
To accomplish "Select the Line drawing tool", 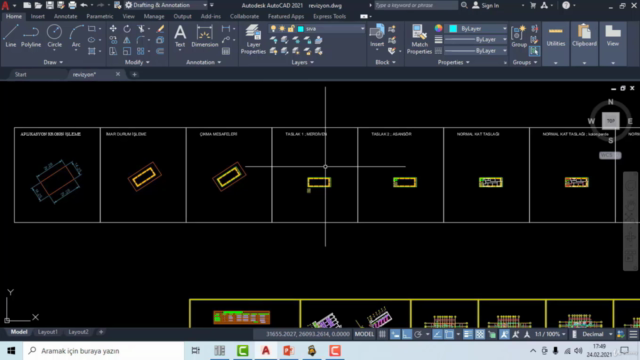I will pyautogui.click(x=11, y=36).
